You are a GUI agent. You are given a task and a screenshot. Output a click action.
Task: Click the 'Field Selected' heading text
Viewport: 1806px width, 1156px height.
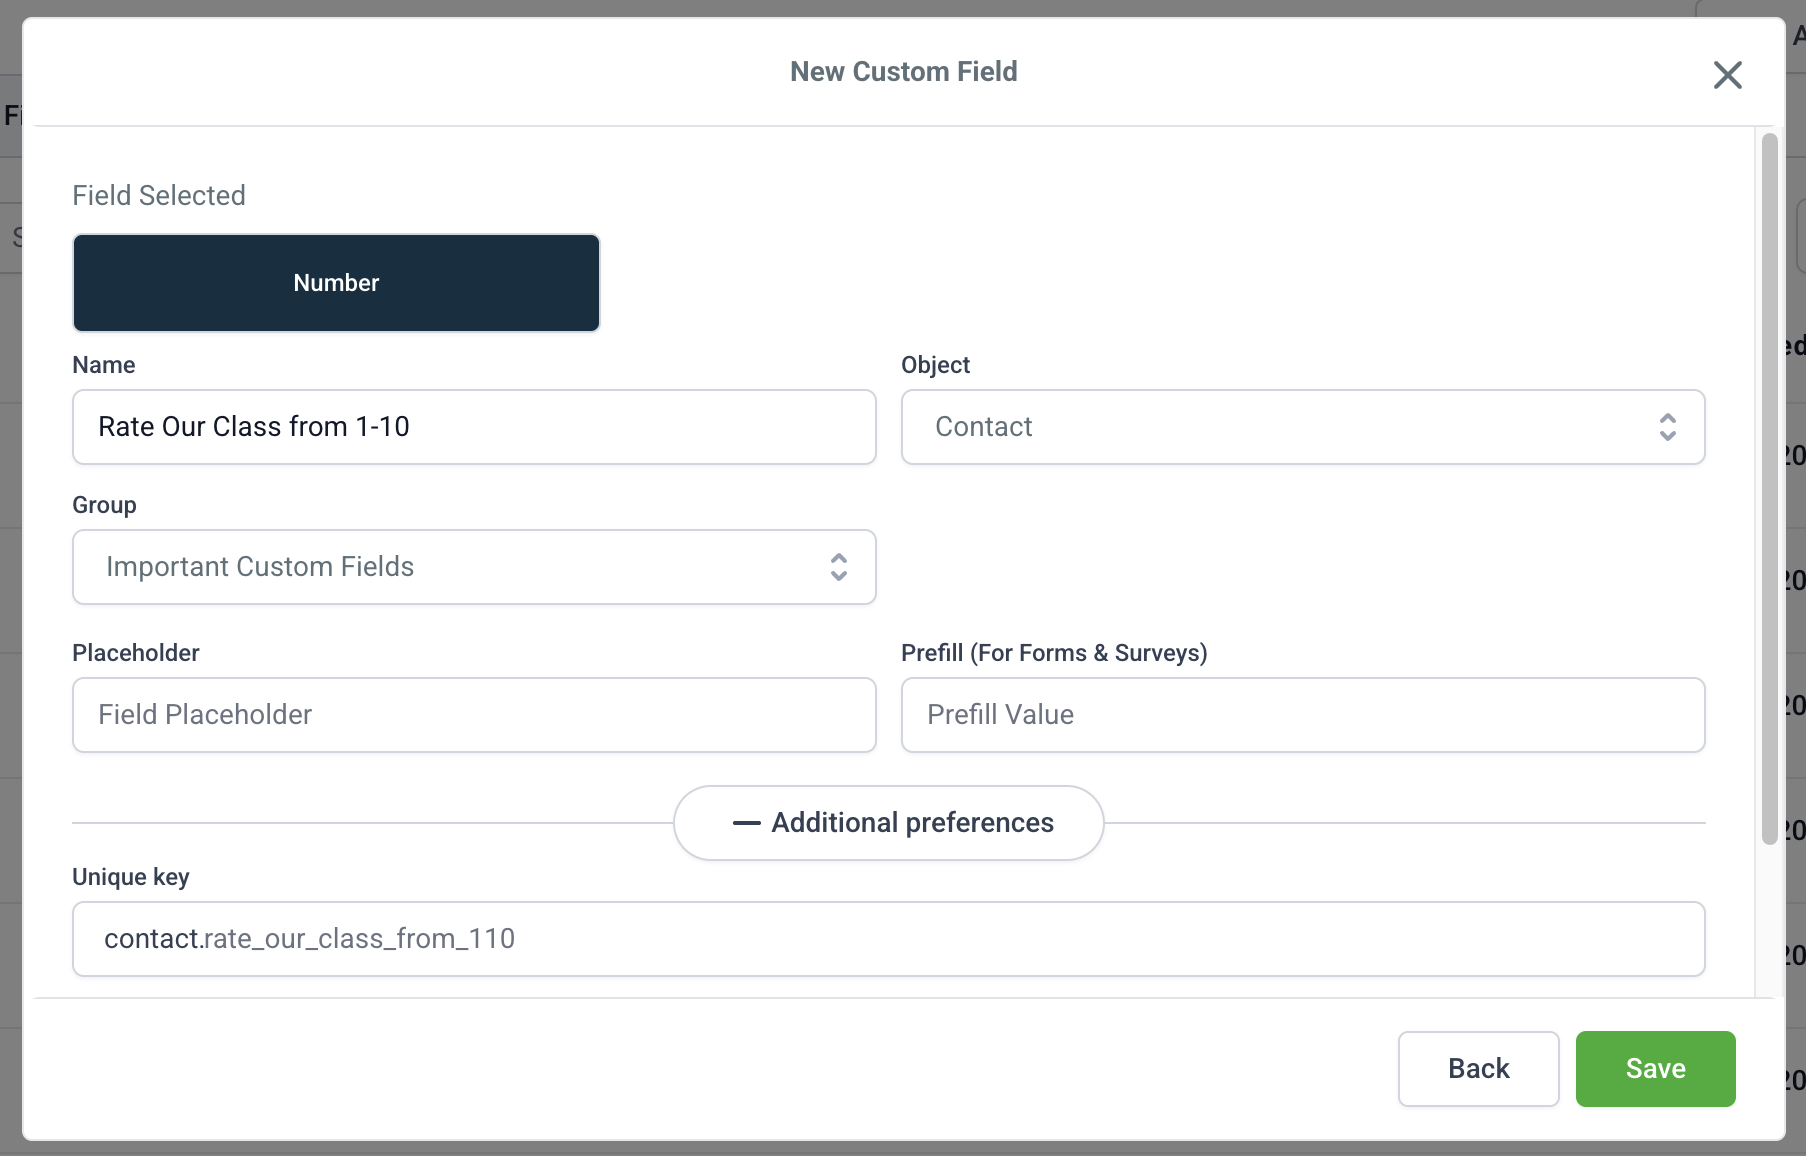pyautogui.click(x=159, y=195)
